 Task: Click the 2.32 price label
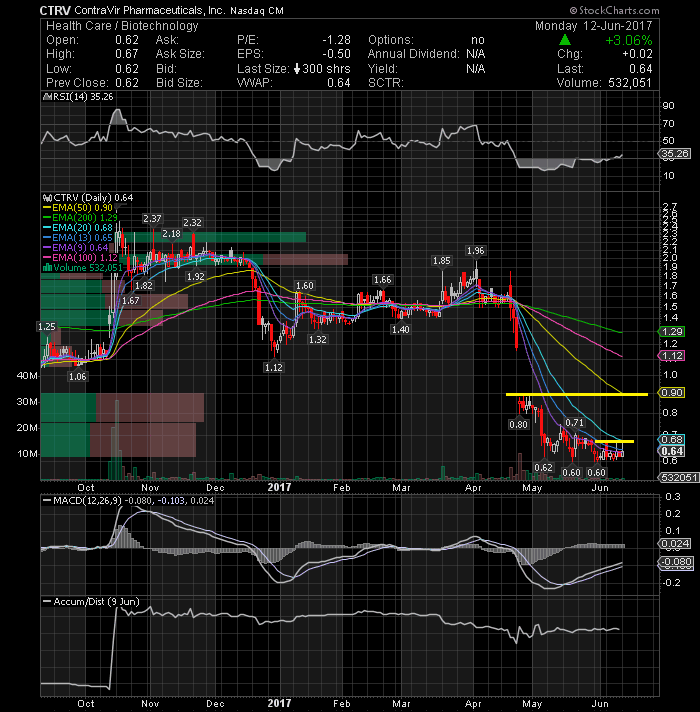click(x=192, y=223)
